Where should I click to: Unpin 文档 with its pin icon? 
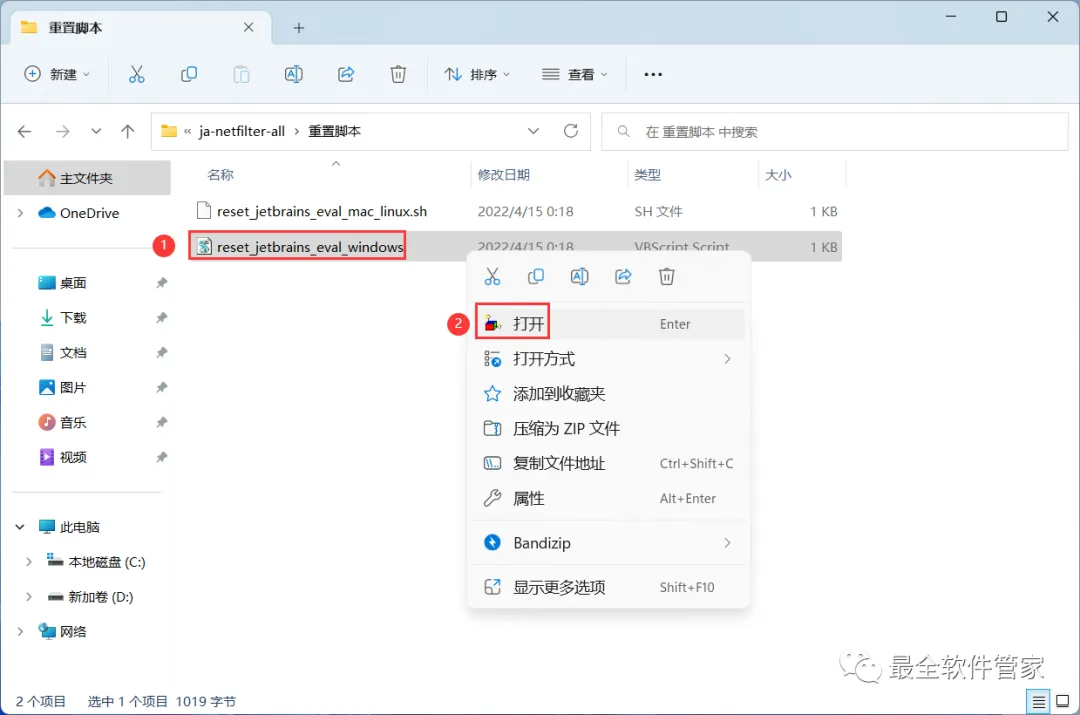pyautogui.click(x=161, y=353)
